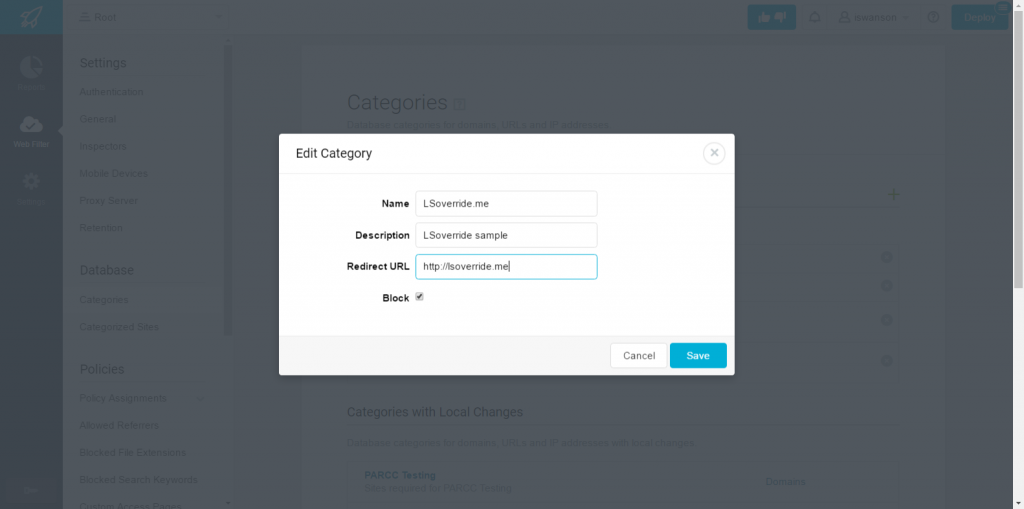The height and width of the screenshot is (509, 1024).
Task: Click the plus icon to add category
Action: tap(893, 194)
